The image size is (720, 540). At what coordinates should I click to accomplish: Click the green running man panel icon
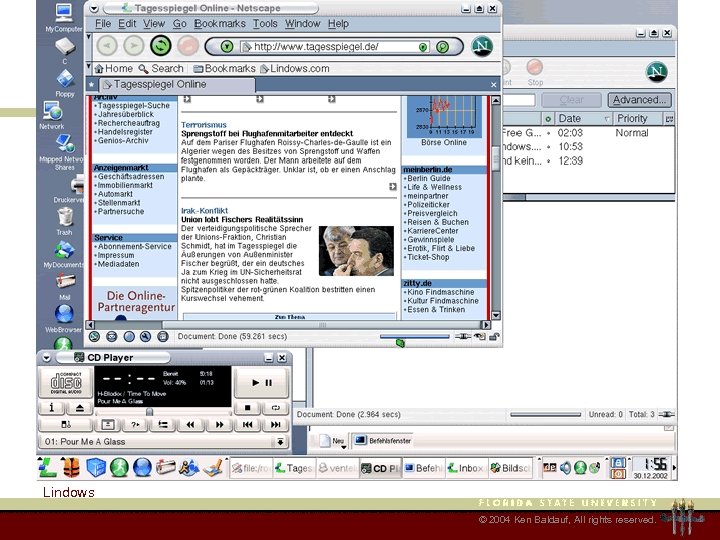coord(119,467)
